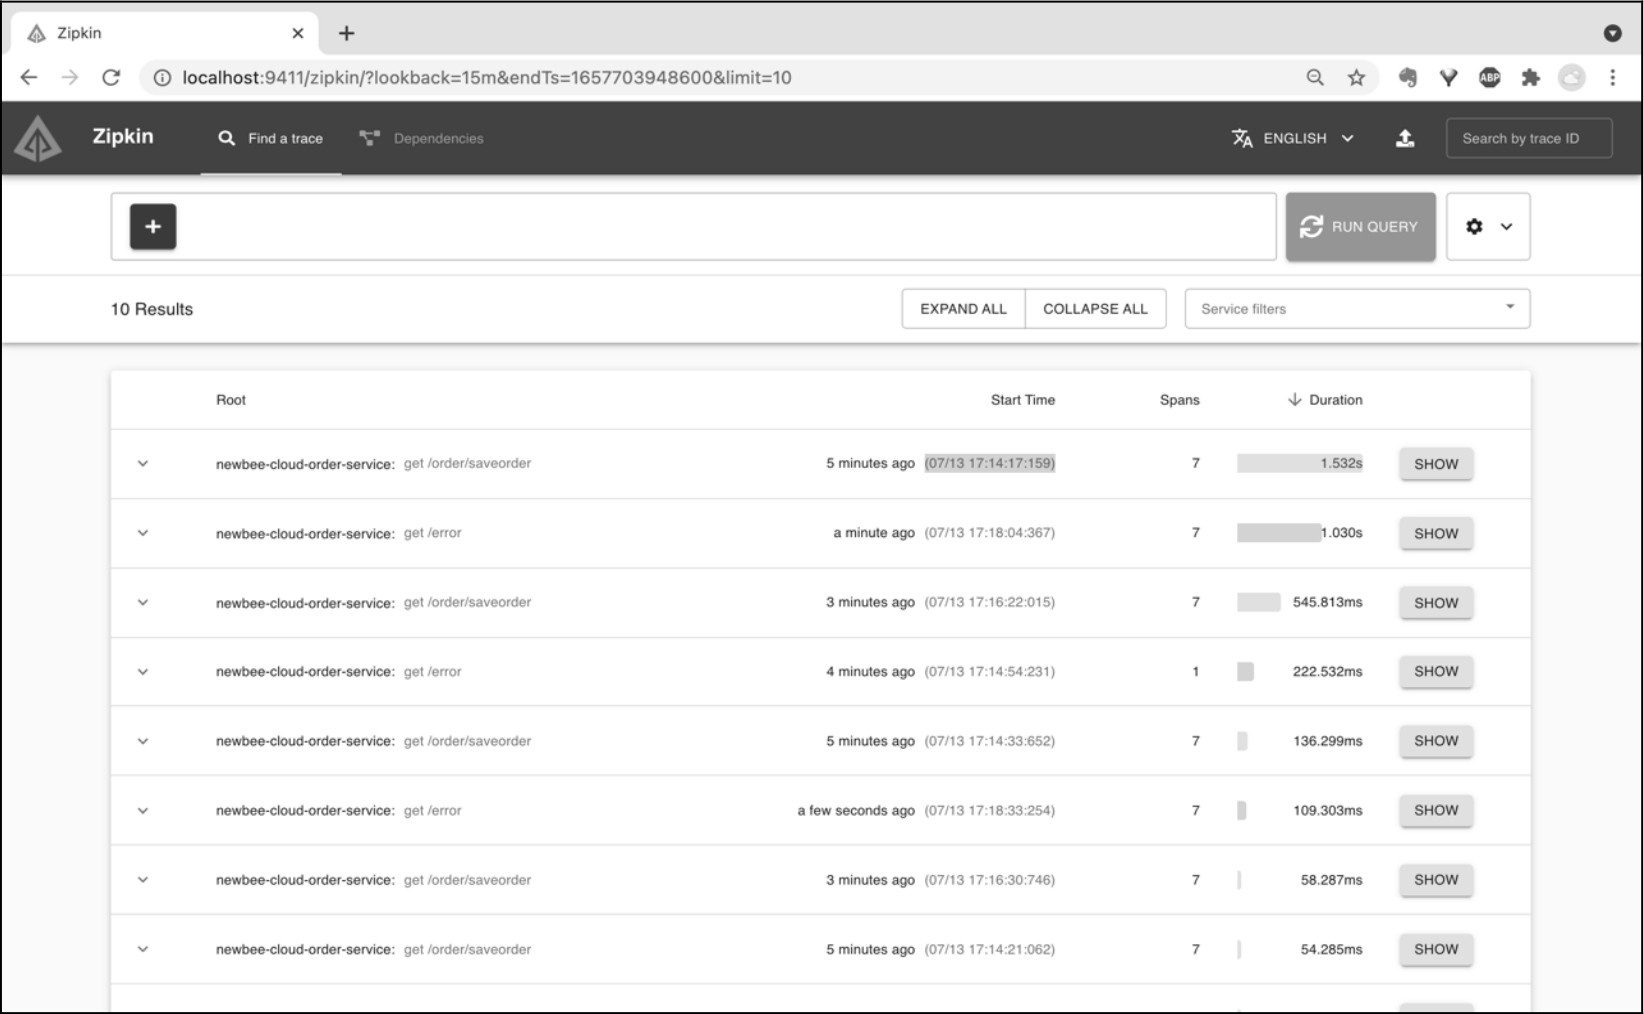Click the Search by trace ID field
Viewport: 1644px width, 1014px height.
point(1529,138)
